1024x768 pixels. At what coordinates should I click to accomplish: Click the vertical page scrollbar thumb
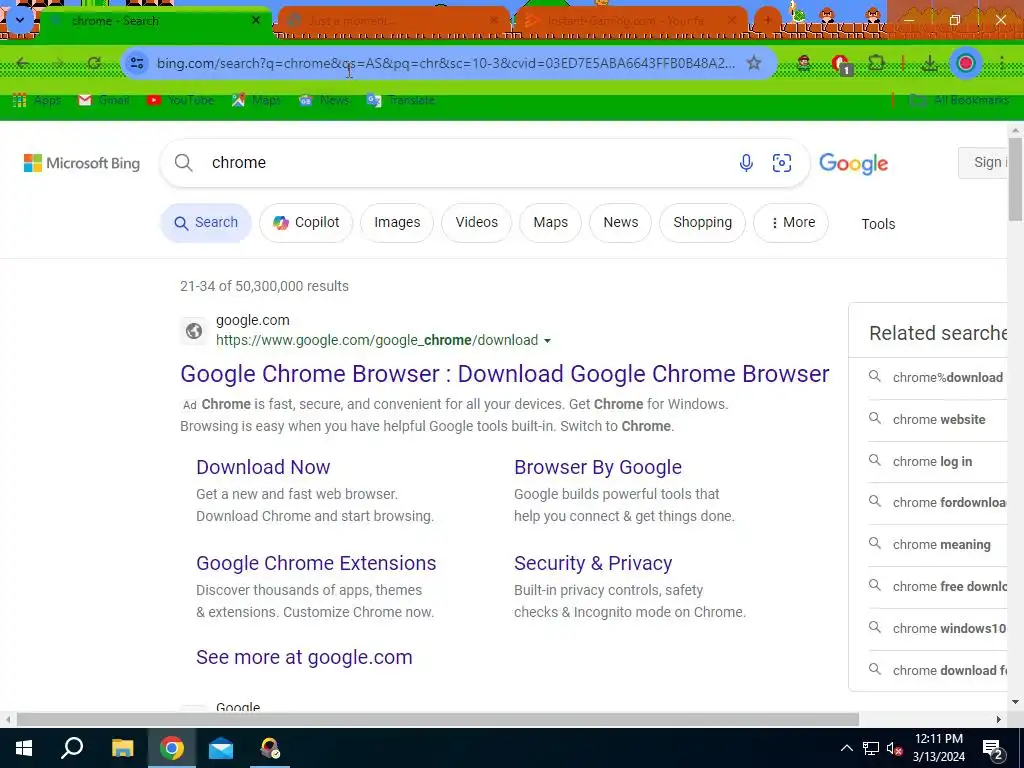point(1016,178)
